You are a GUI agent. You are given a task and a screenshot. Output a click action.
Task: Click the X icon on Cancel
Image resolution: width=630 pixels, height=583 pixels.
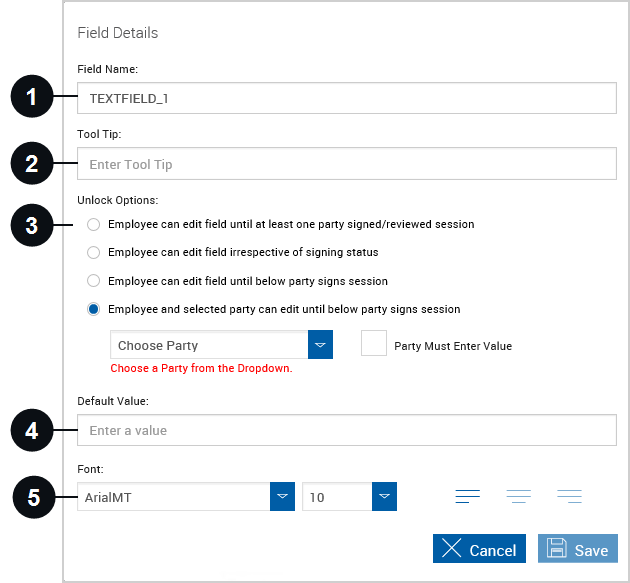tap(452, 548)
